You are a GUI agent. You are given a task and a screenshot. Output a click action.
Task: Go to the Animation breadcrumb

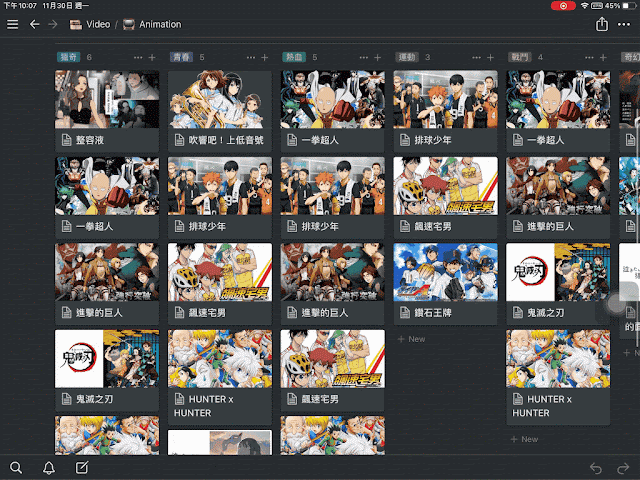click(152, 24)
